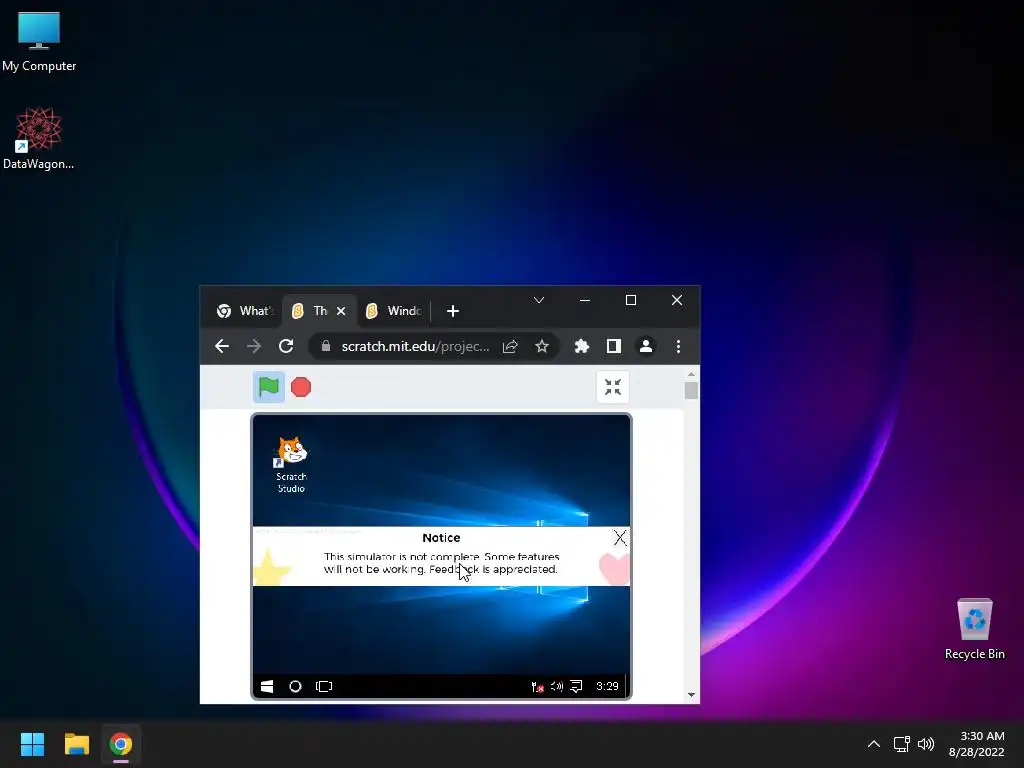Open the simulator action center icon

576,686
